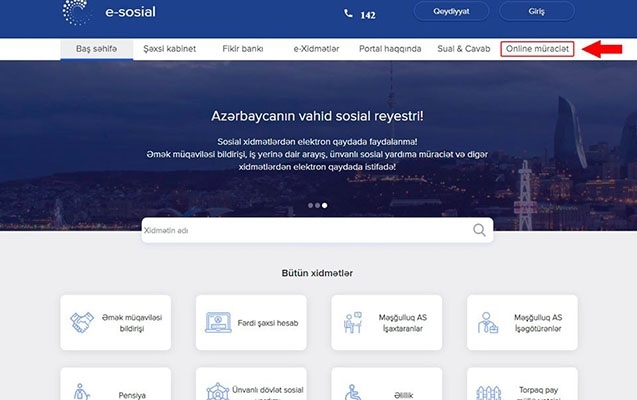
Task: Open Sual & Cavab section
Action: (x=464, y=49)
